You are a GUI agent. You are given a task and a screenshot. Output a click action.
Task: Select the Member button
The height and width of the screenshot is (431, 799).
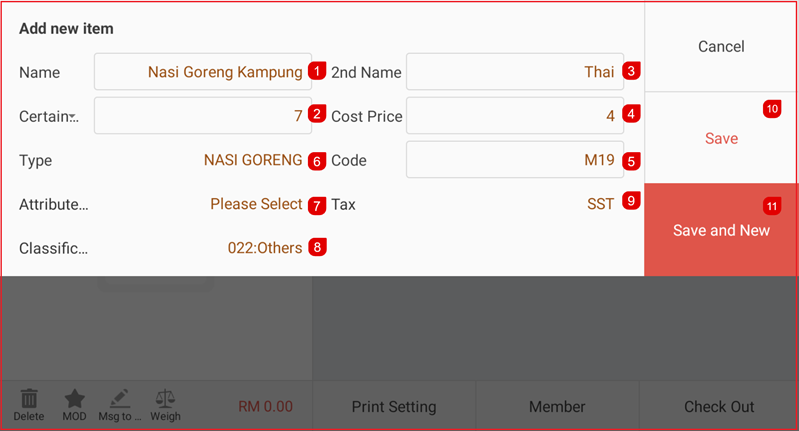(x=557, y=407)
